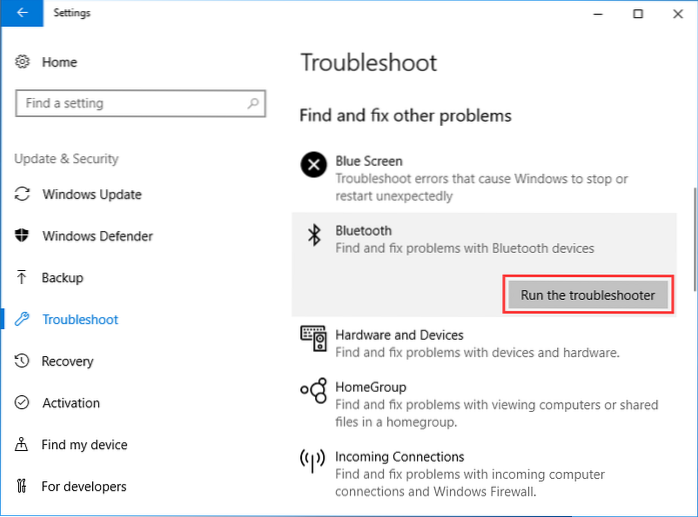Click the Bluetooth symbol icon
698x517 pixels.
click(313, 235)
